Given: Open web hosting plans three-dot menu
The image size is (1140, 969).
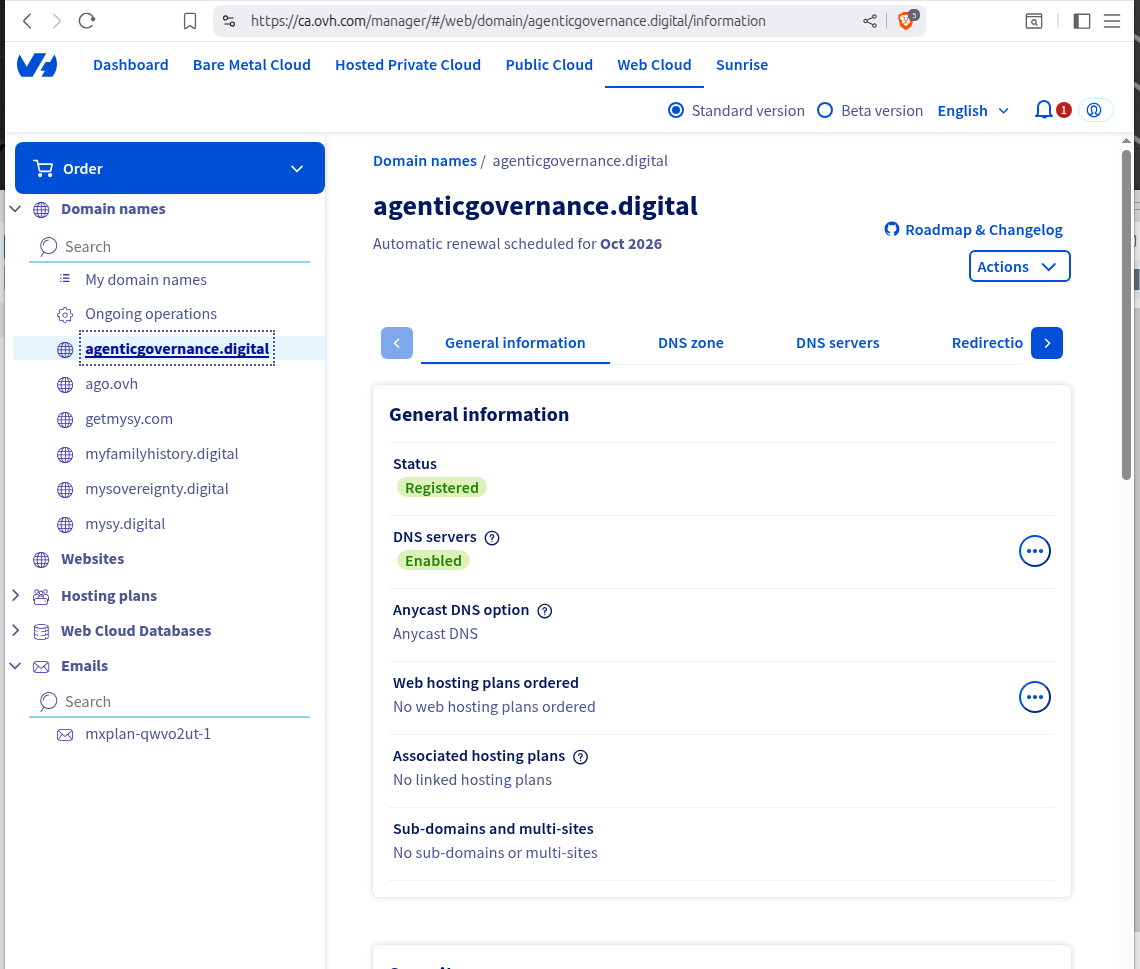Looking at the screenshot, I should (1034, 697).
